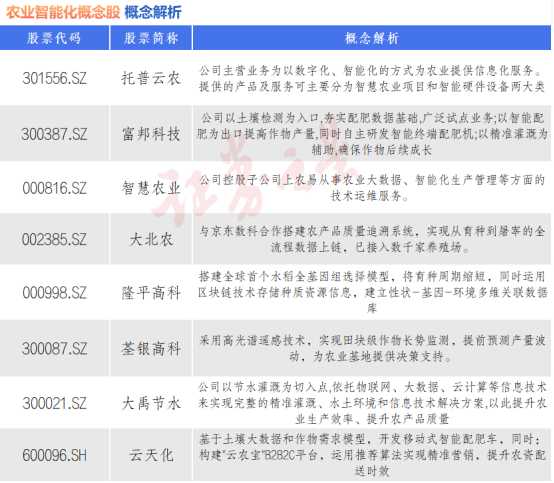Screen dimensions: 554x483
Task: Click stock name 富邦科技
Action: (x=151, y=134)
